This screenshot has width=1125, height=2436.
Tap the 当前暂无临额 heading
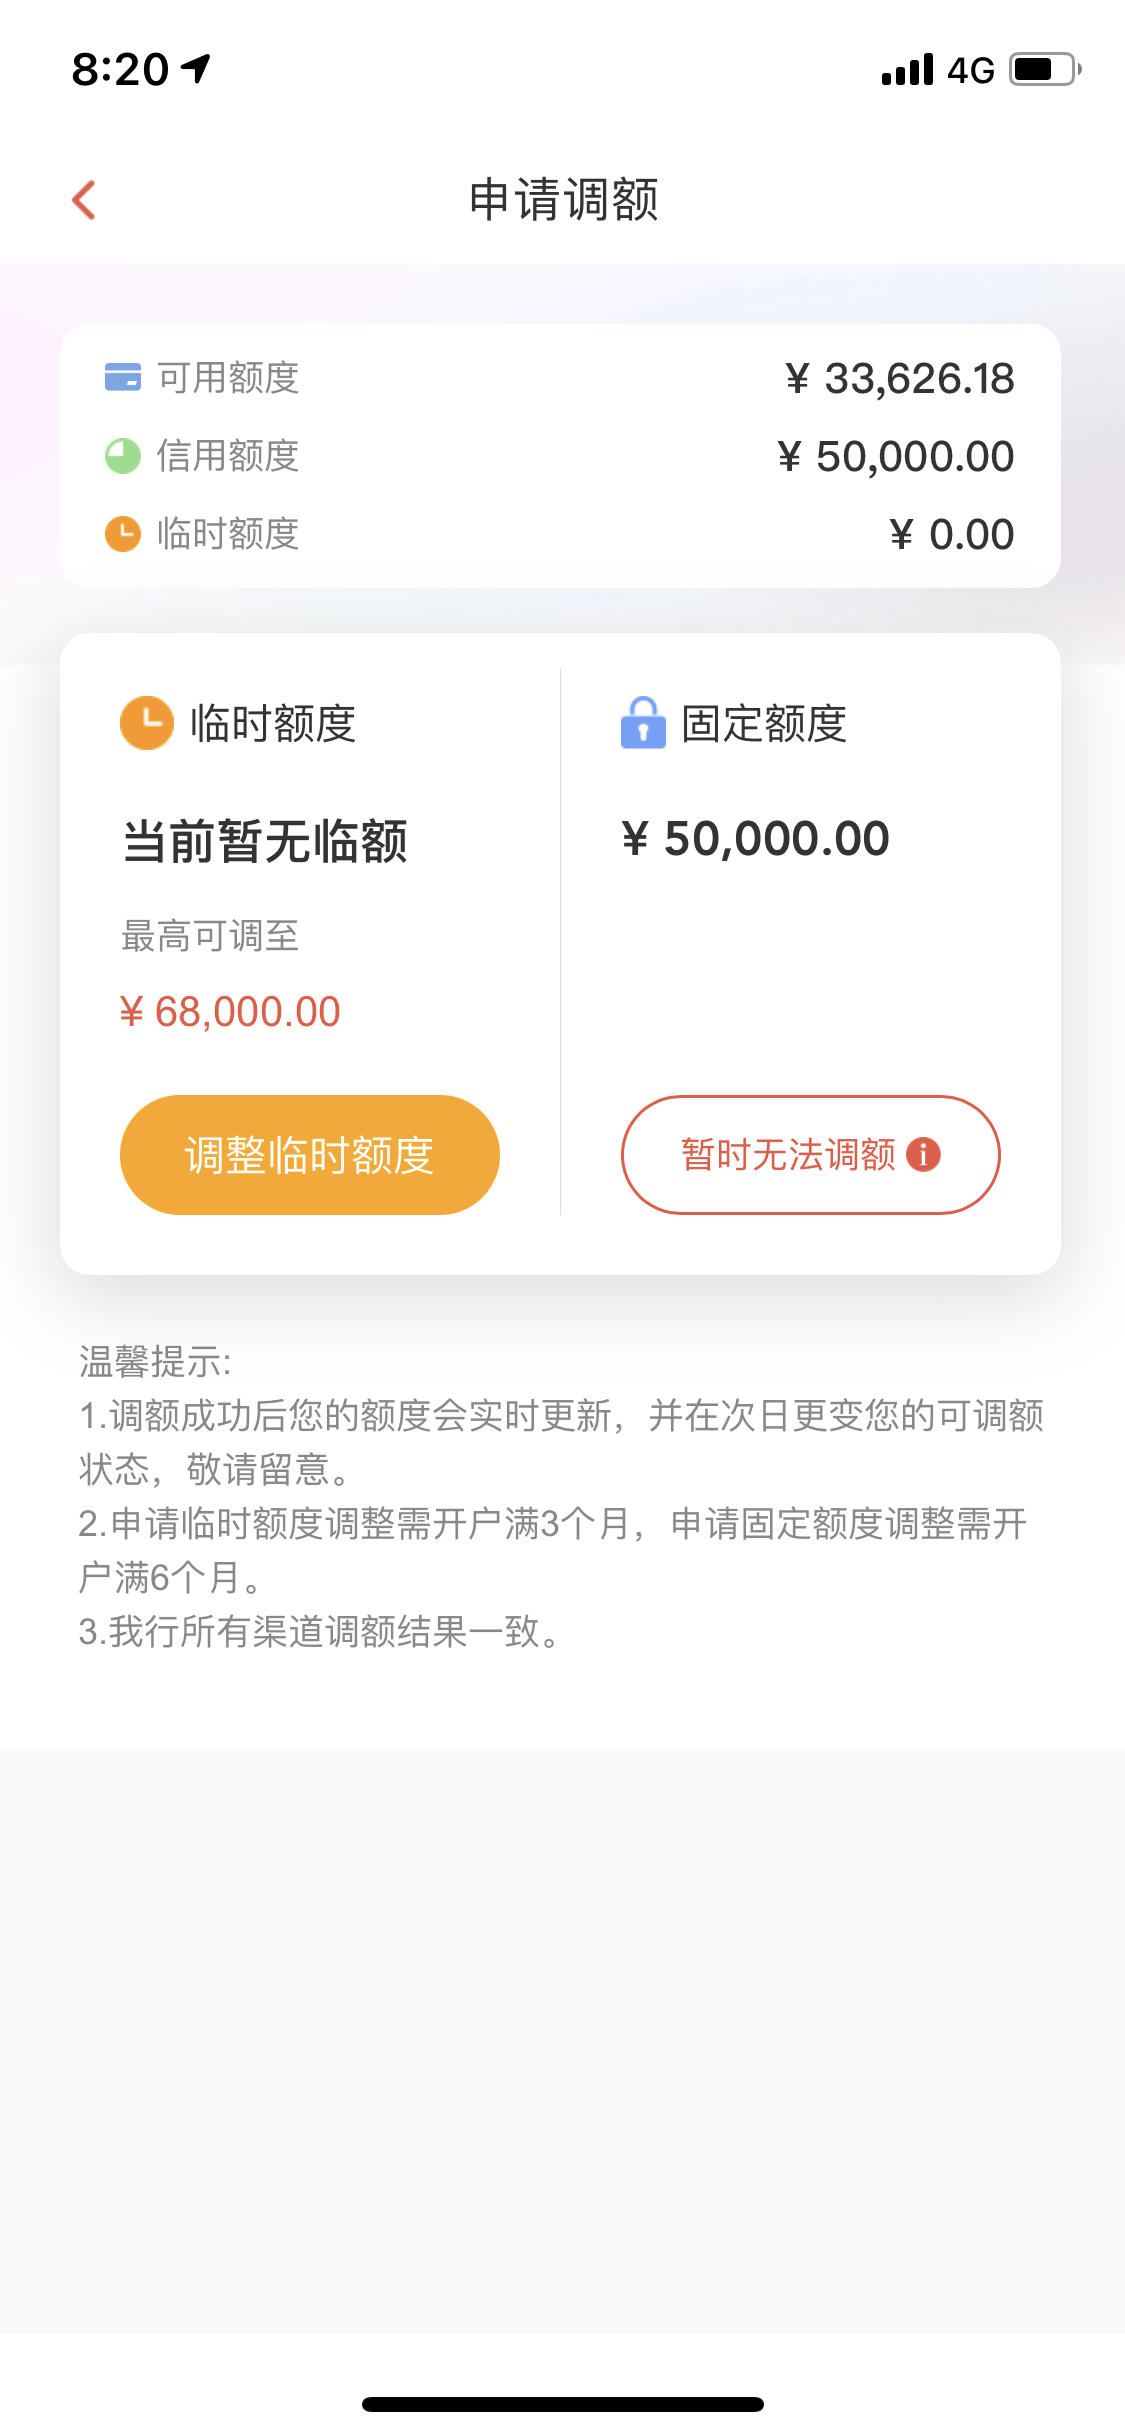pos(265,841)
